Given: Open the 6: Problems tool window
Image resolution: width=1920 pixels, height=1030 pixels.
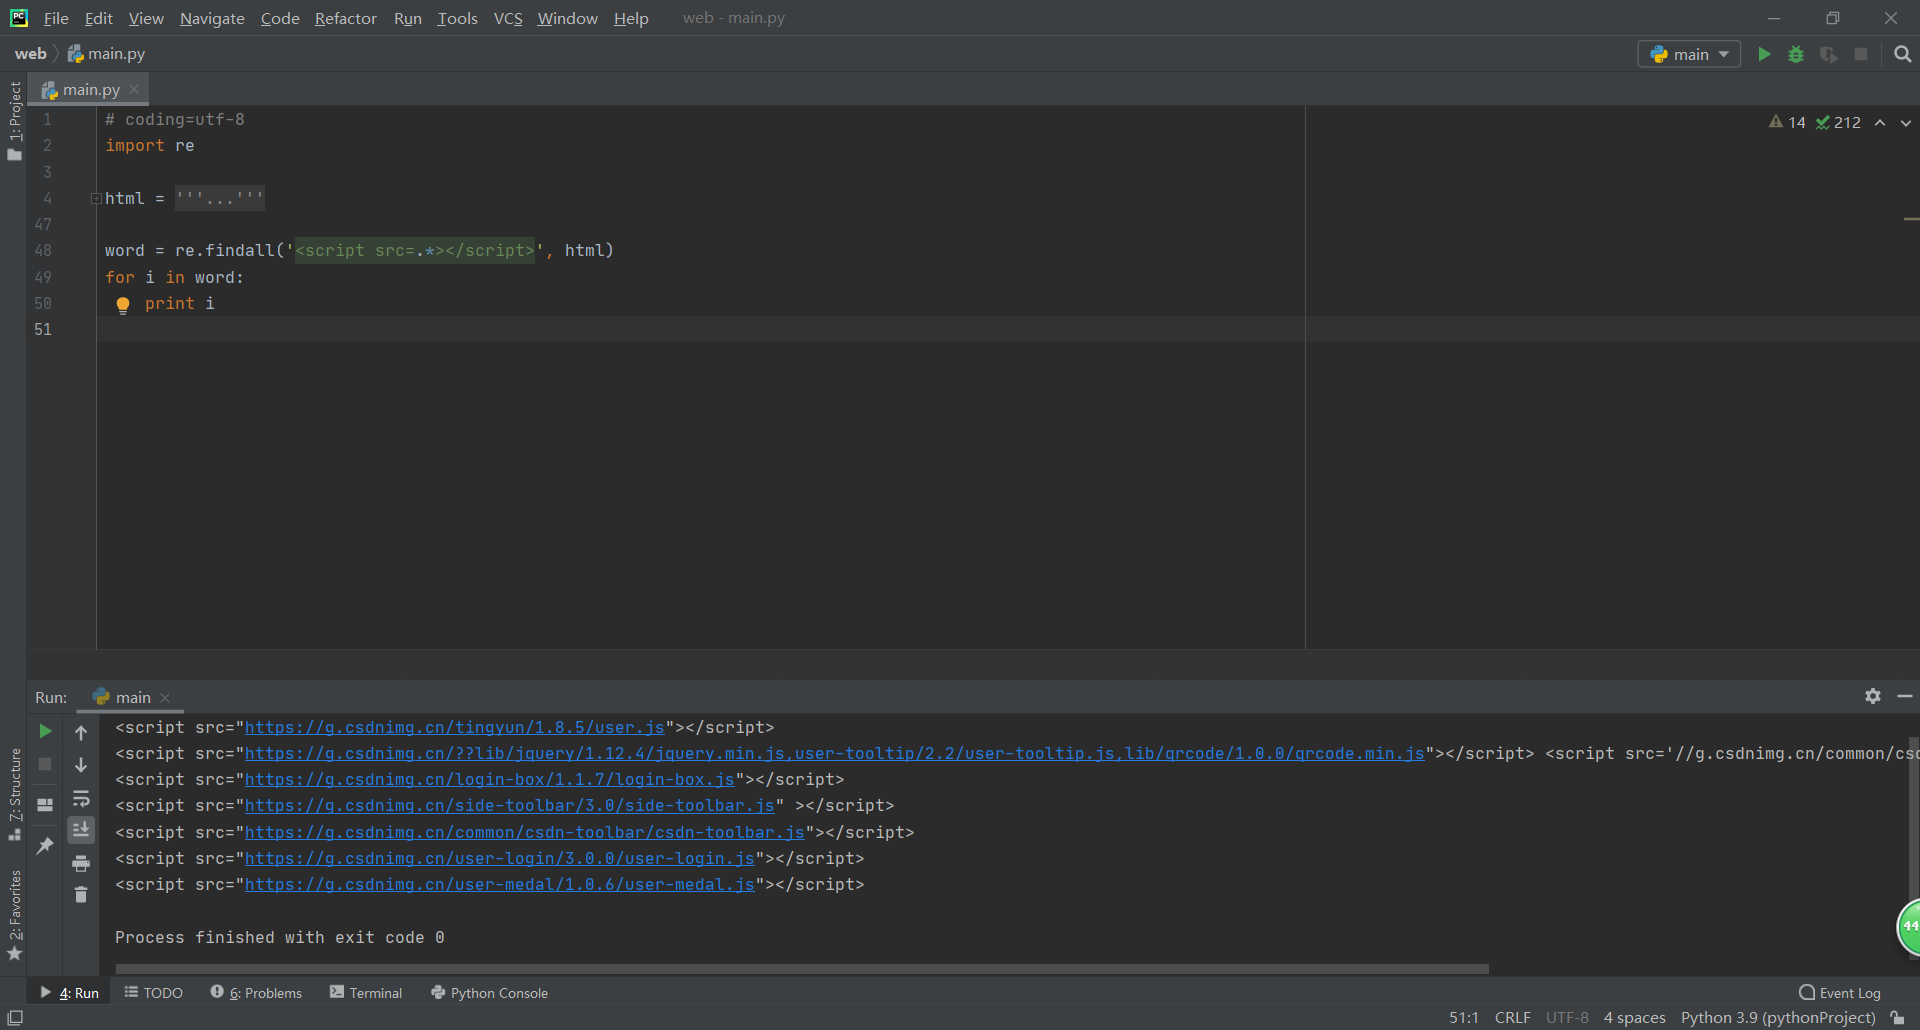Looking at the screenshot, I should tap(256, 993).
